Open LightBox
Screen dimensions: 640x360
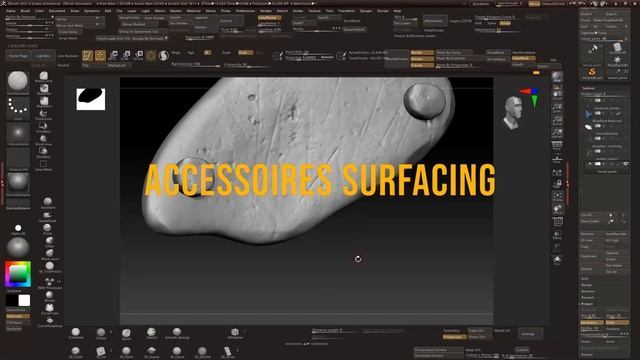point(43,56)
